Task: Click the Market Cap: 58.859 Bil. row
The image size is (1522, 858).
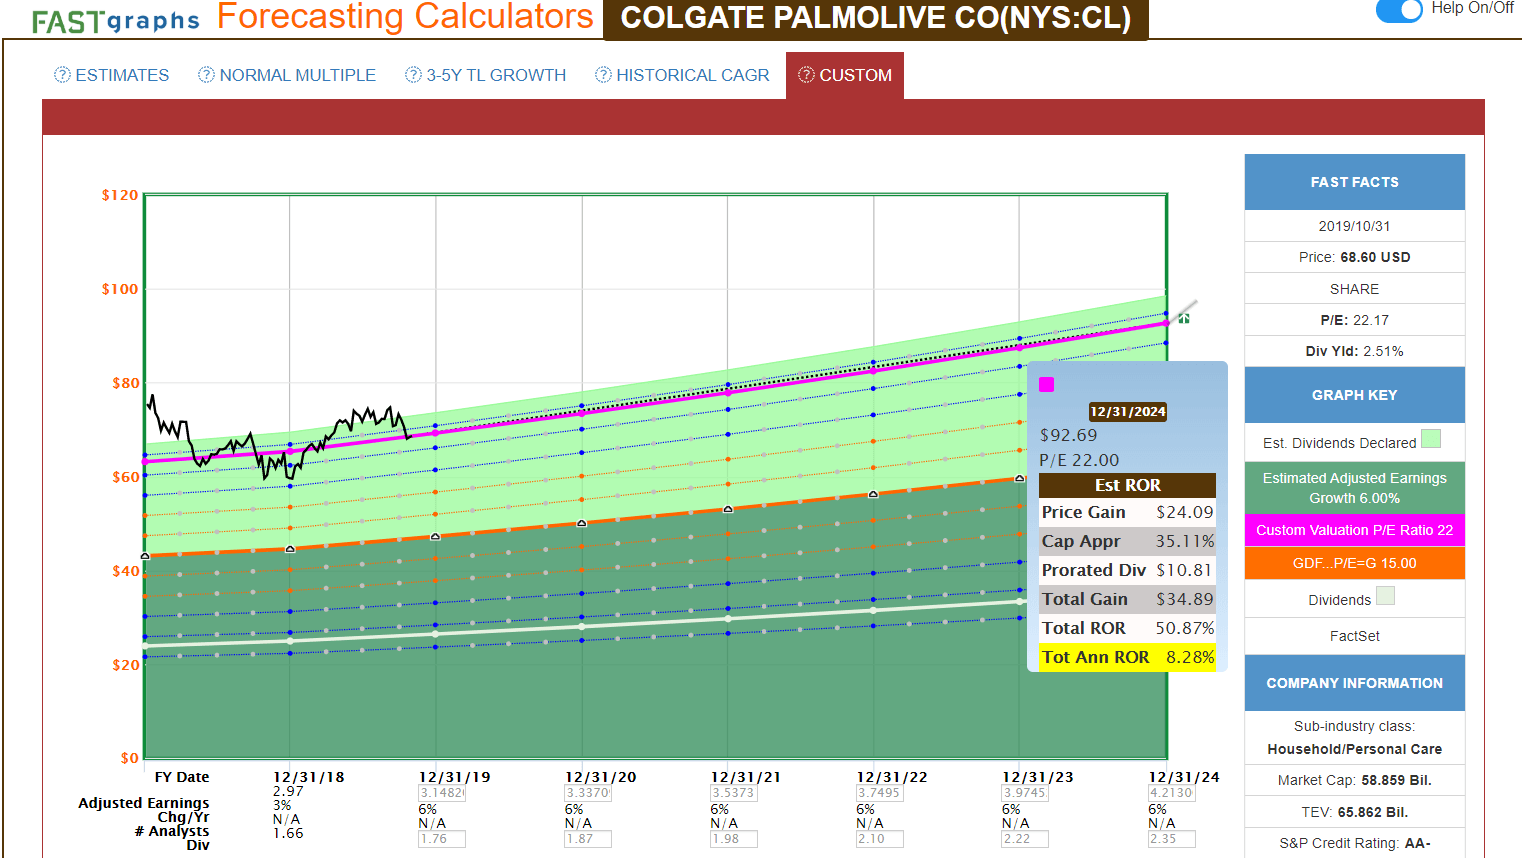Action: (x=1355, y=780)
